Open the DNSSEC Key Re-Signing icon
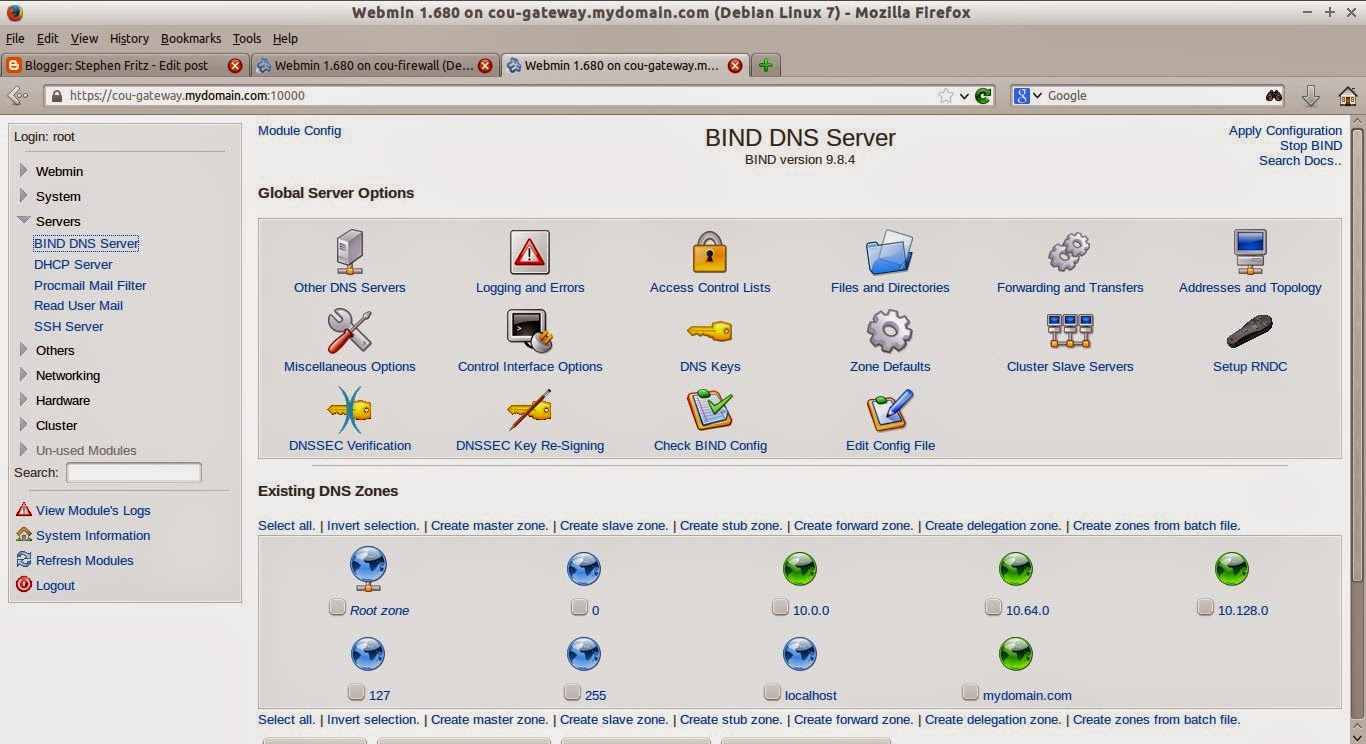 530,410
